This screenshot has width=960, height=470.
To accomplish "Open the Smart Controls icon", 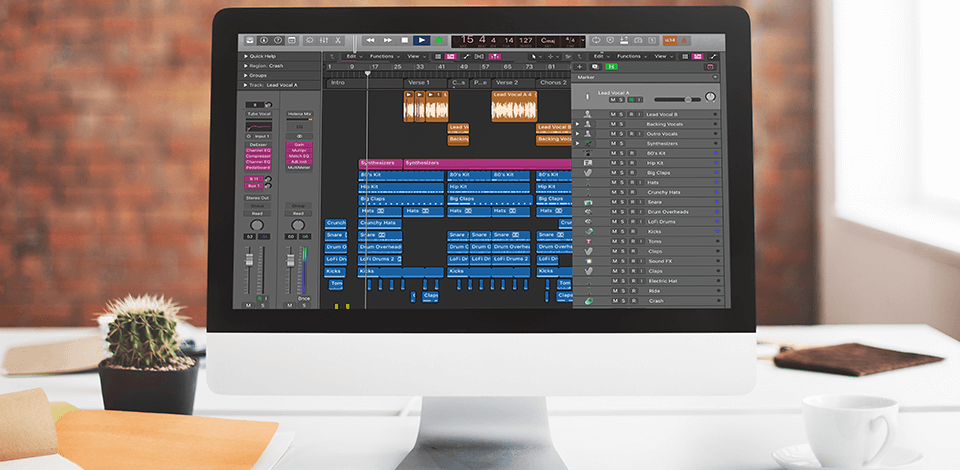I will (310, 40).
